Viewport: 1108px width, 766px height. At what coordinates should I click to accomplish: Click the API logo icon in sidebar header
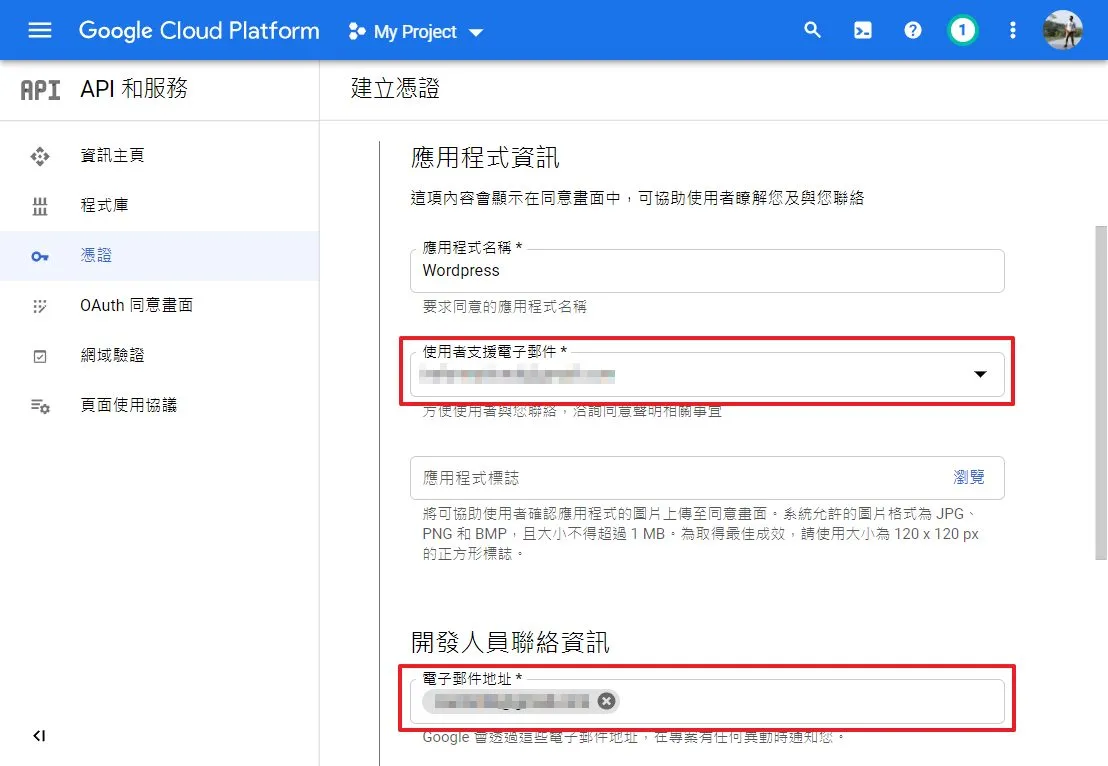40,90
